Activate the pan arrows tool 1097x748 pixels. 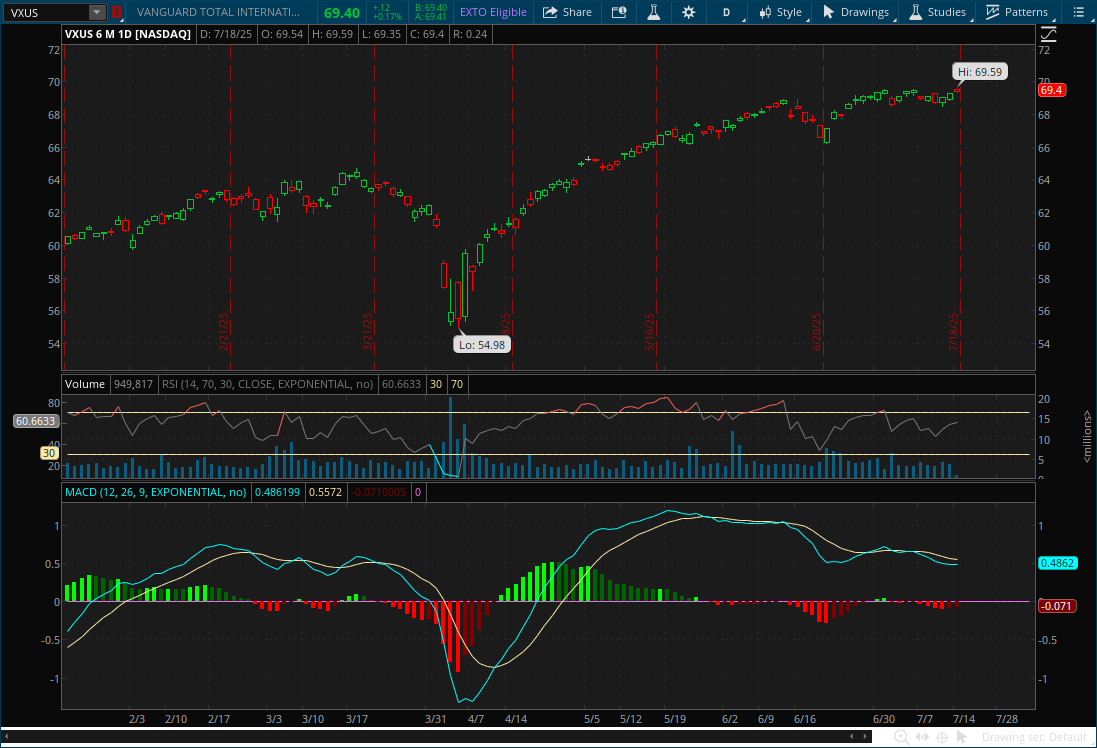(x=922, y=737)
